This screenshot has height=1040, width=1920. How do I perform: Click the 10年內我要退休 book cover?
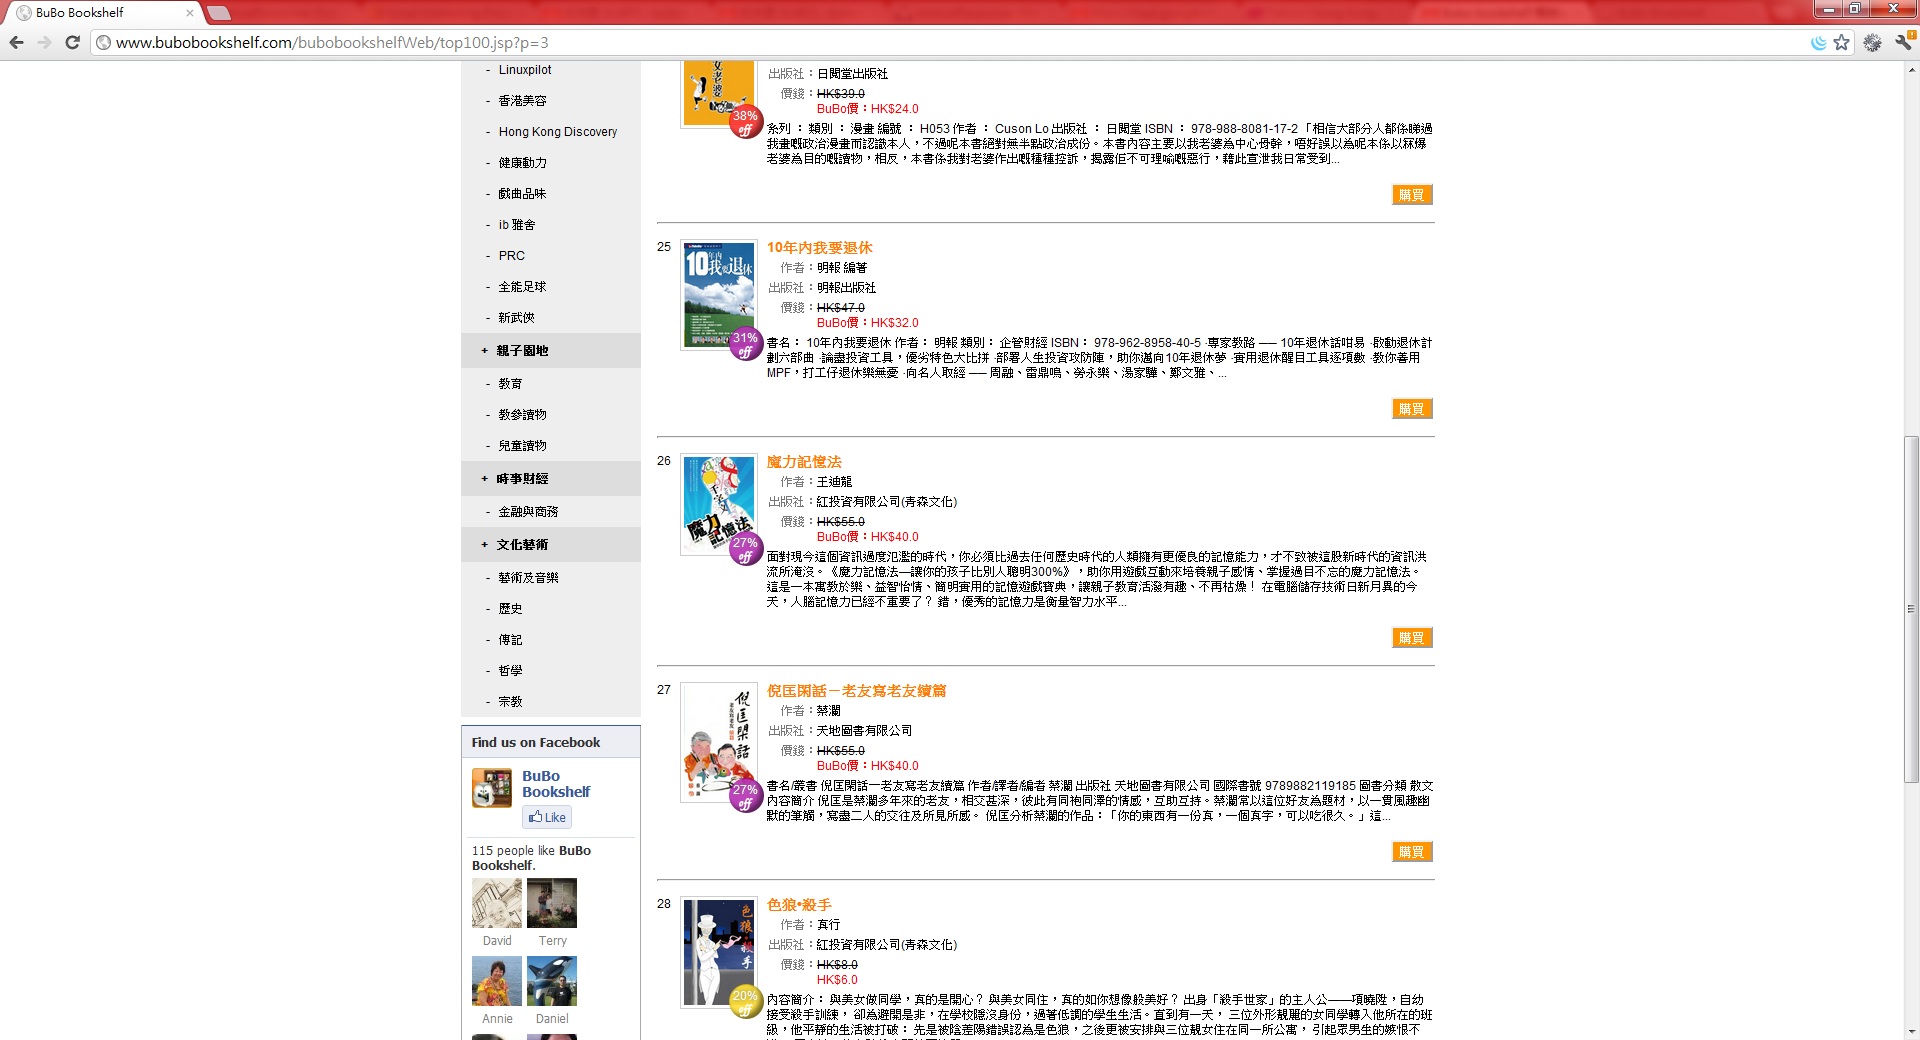(718, 295)
